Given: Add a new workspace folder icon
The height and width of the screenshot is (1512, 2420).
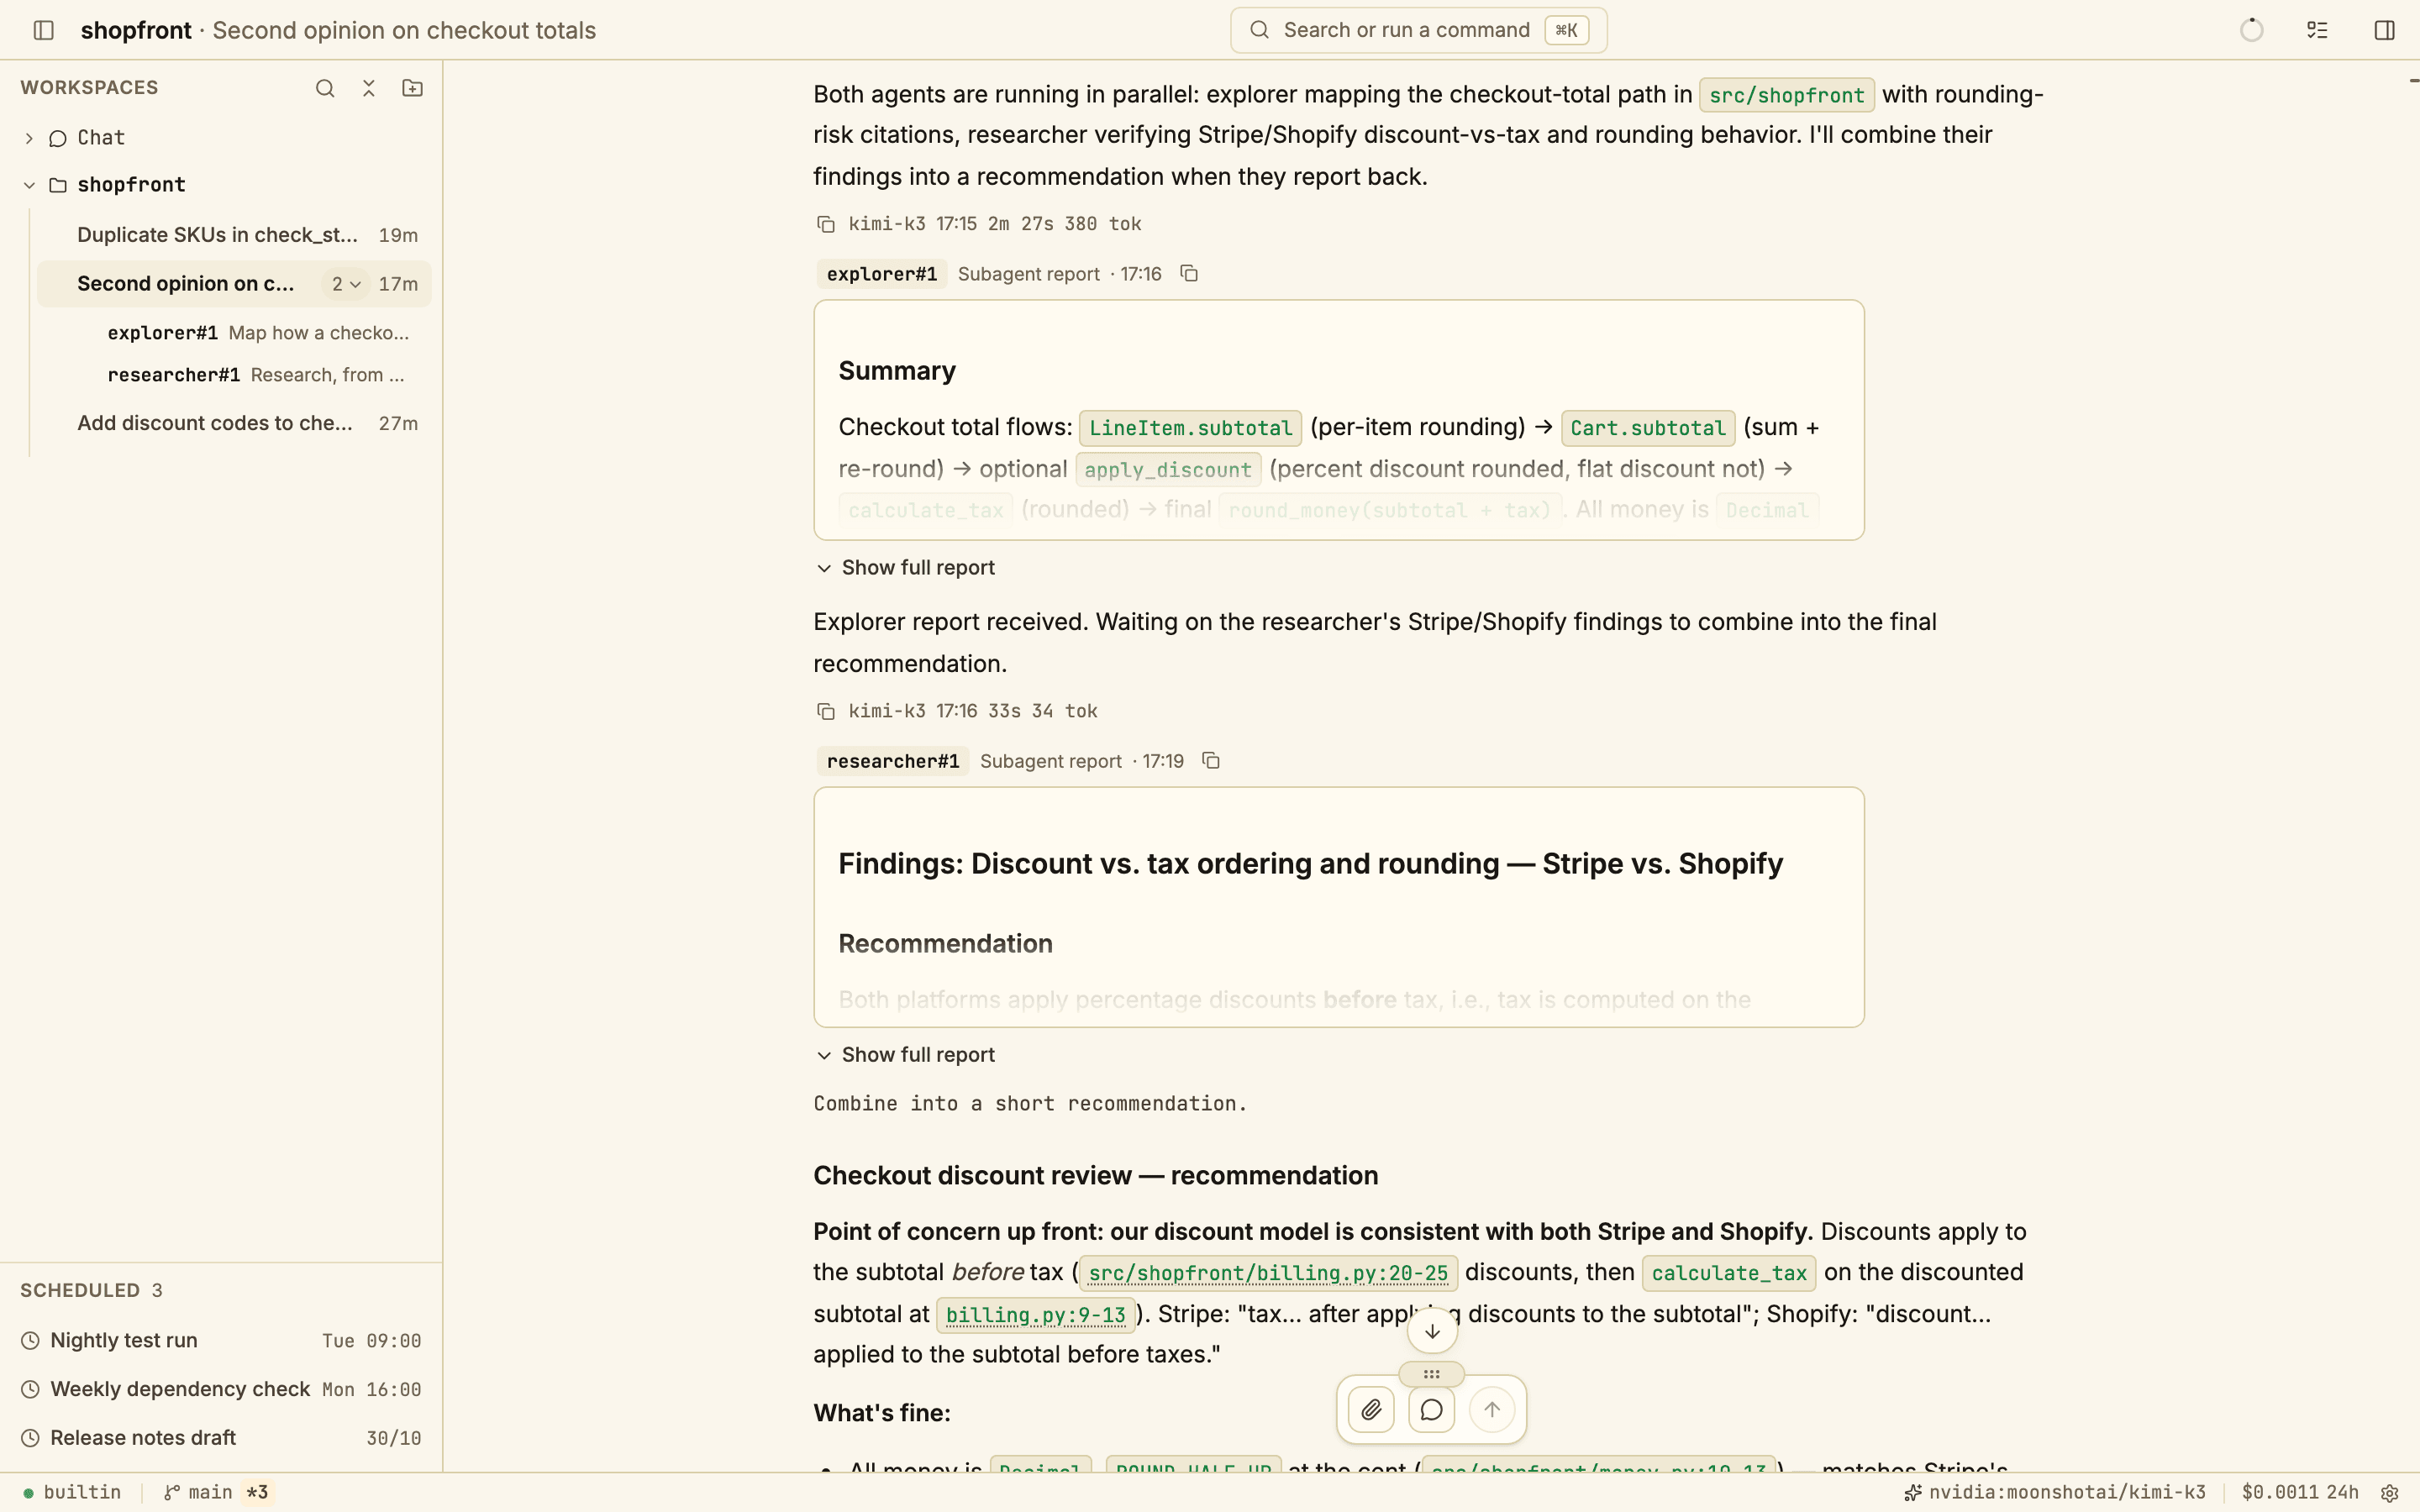Looking at the screenshot, I should pos(412,88).
